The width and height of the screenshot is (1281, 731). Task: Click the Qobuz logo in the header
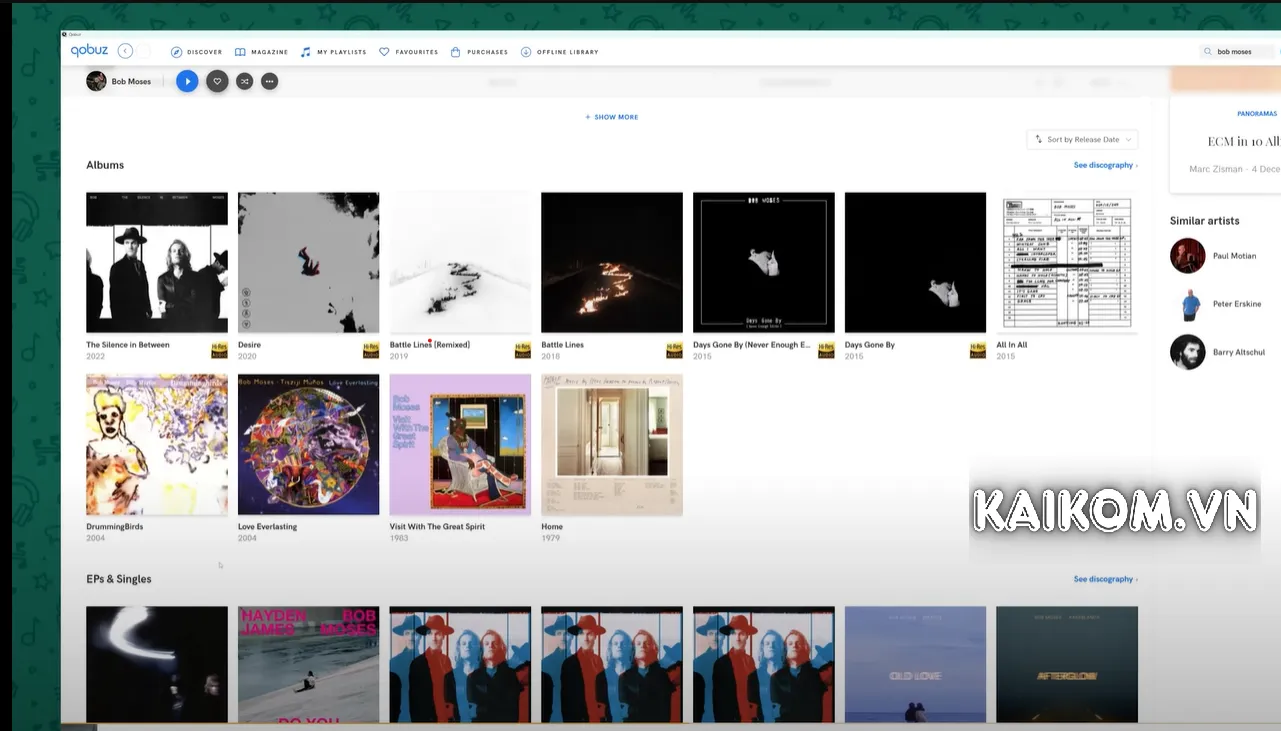click(x=89, y=51)
